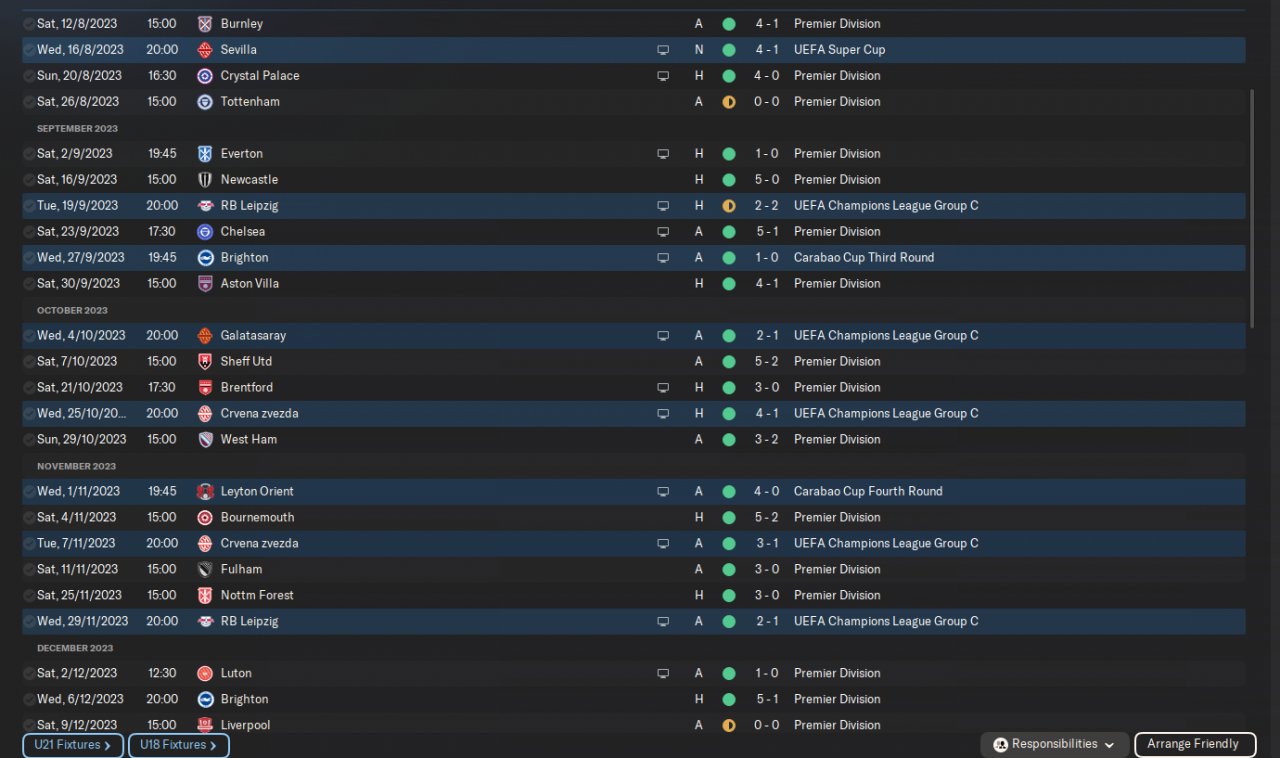
Task: Tick the checkmark circle beside Sat, 12/8/2023
Action: coord(29,23)
